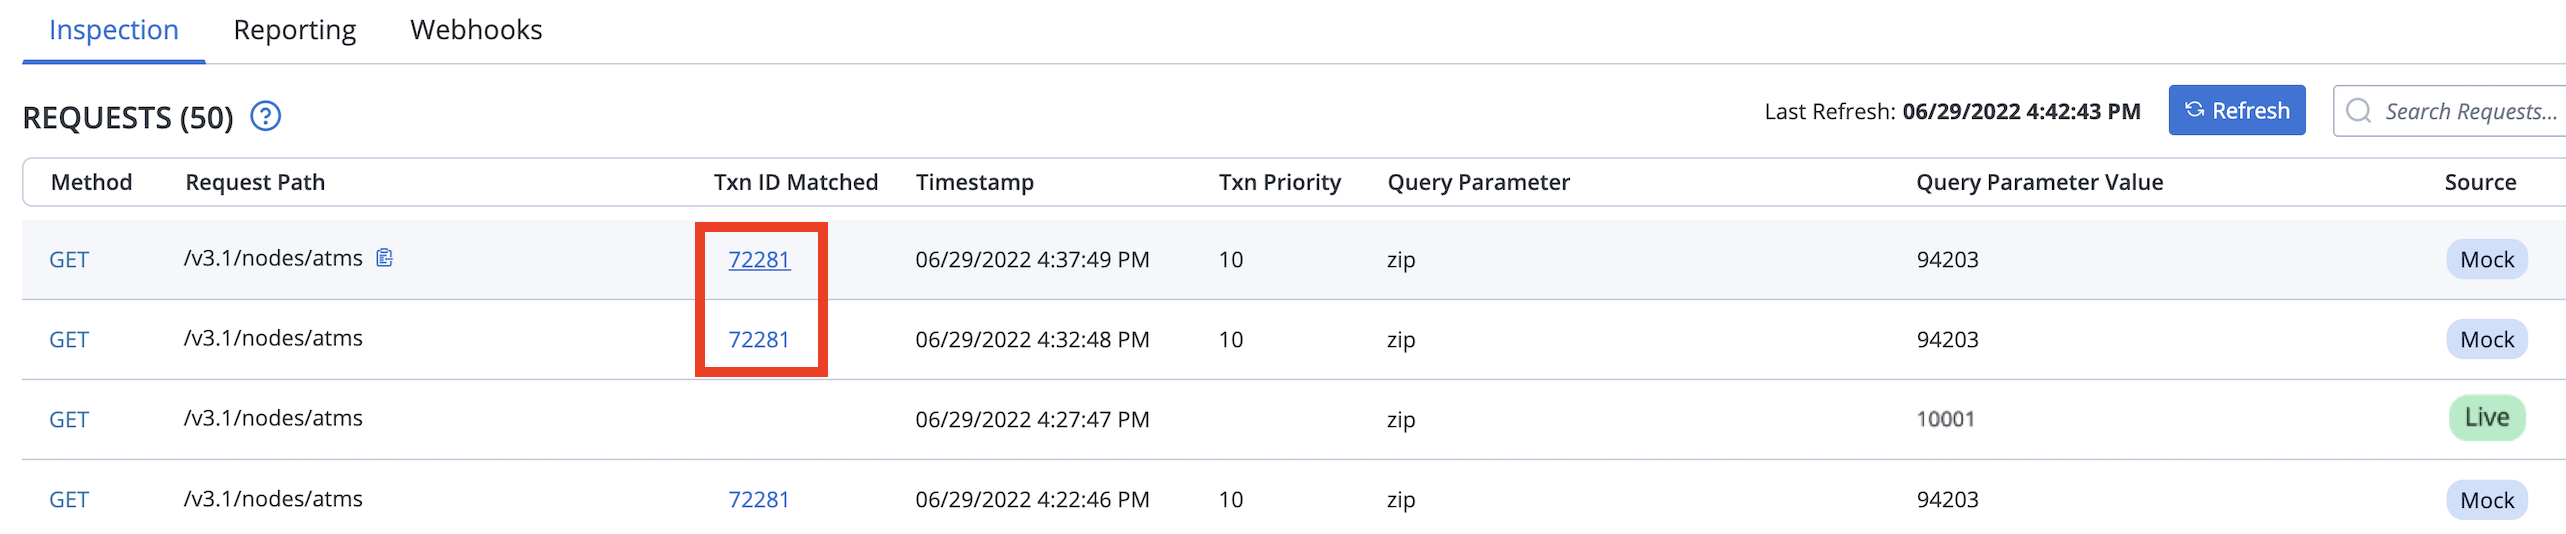The height and width of the screenshot is (534, 2566).
Task: Click the Refresh button
Action: pos(2236,110)
